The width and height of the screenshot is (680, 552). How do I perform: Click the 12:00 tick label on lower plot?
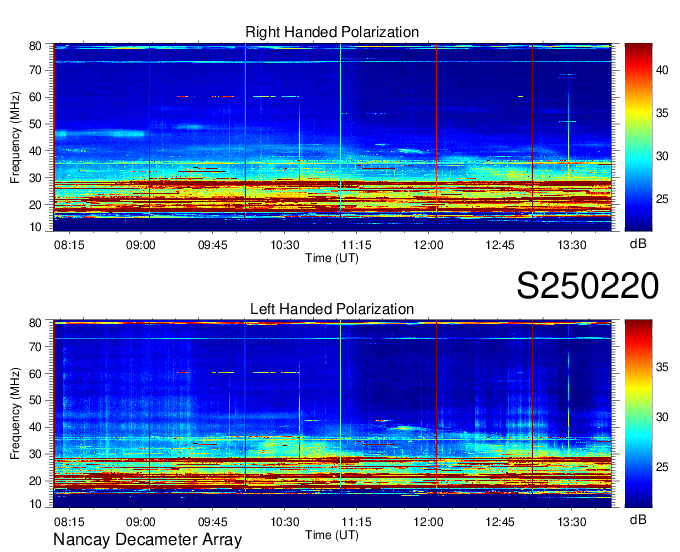coord(428,522)
